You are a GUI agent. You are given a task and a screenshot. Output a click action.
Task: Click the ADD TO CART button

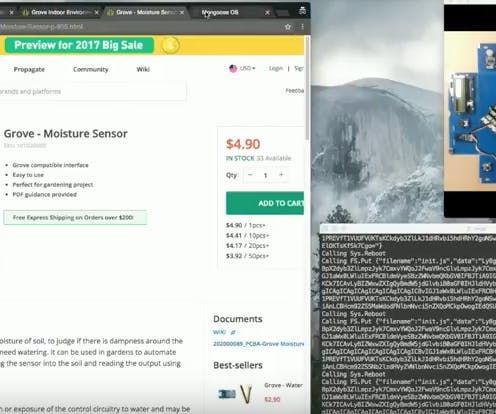tap(265, 203)
